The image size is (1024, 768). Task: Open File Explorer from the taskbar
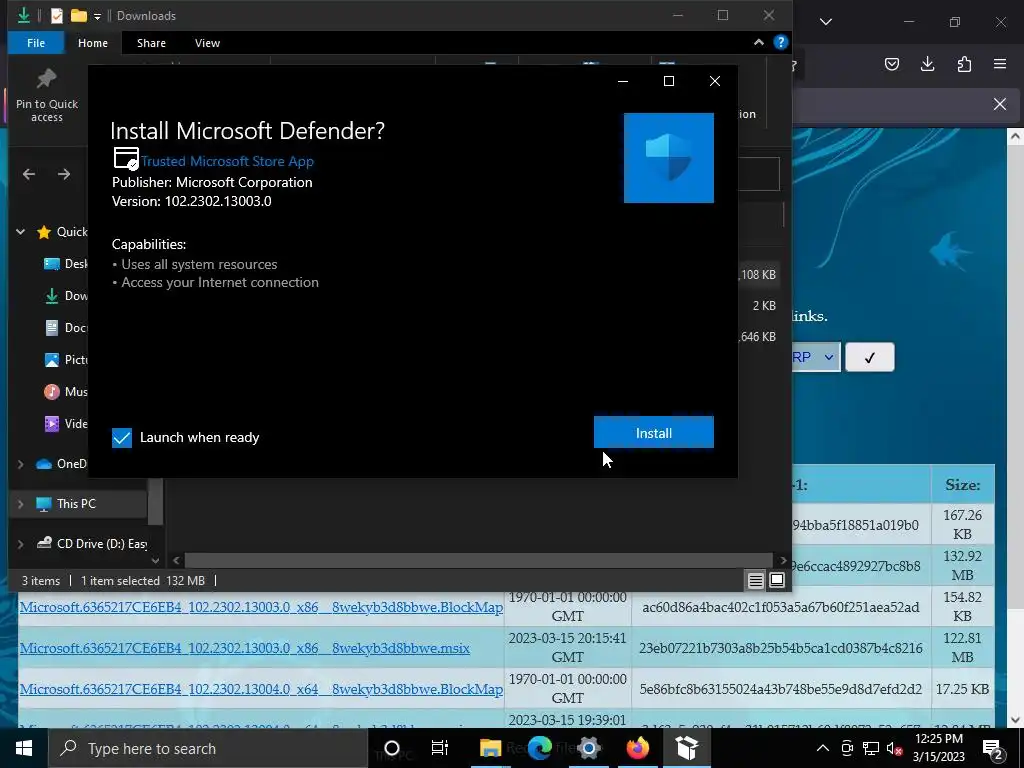click(x=490, y=748)
